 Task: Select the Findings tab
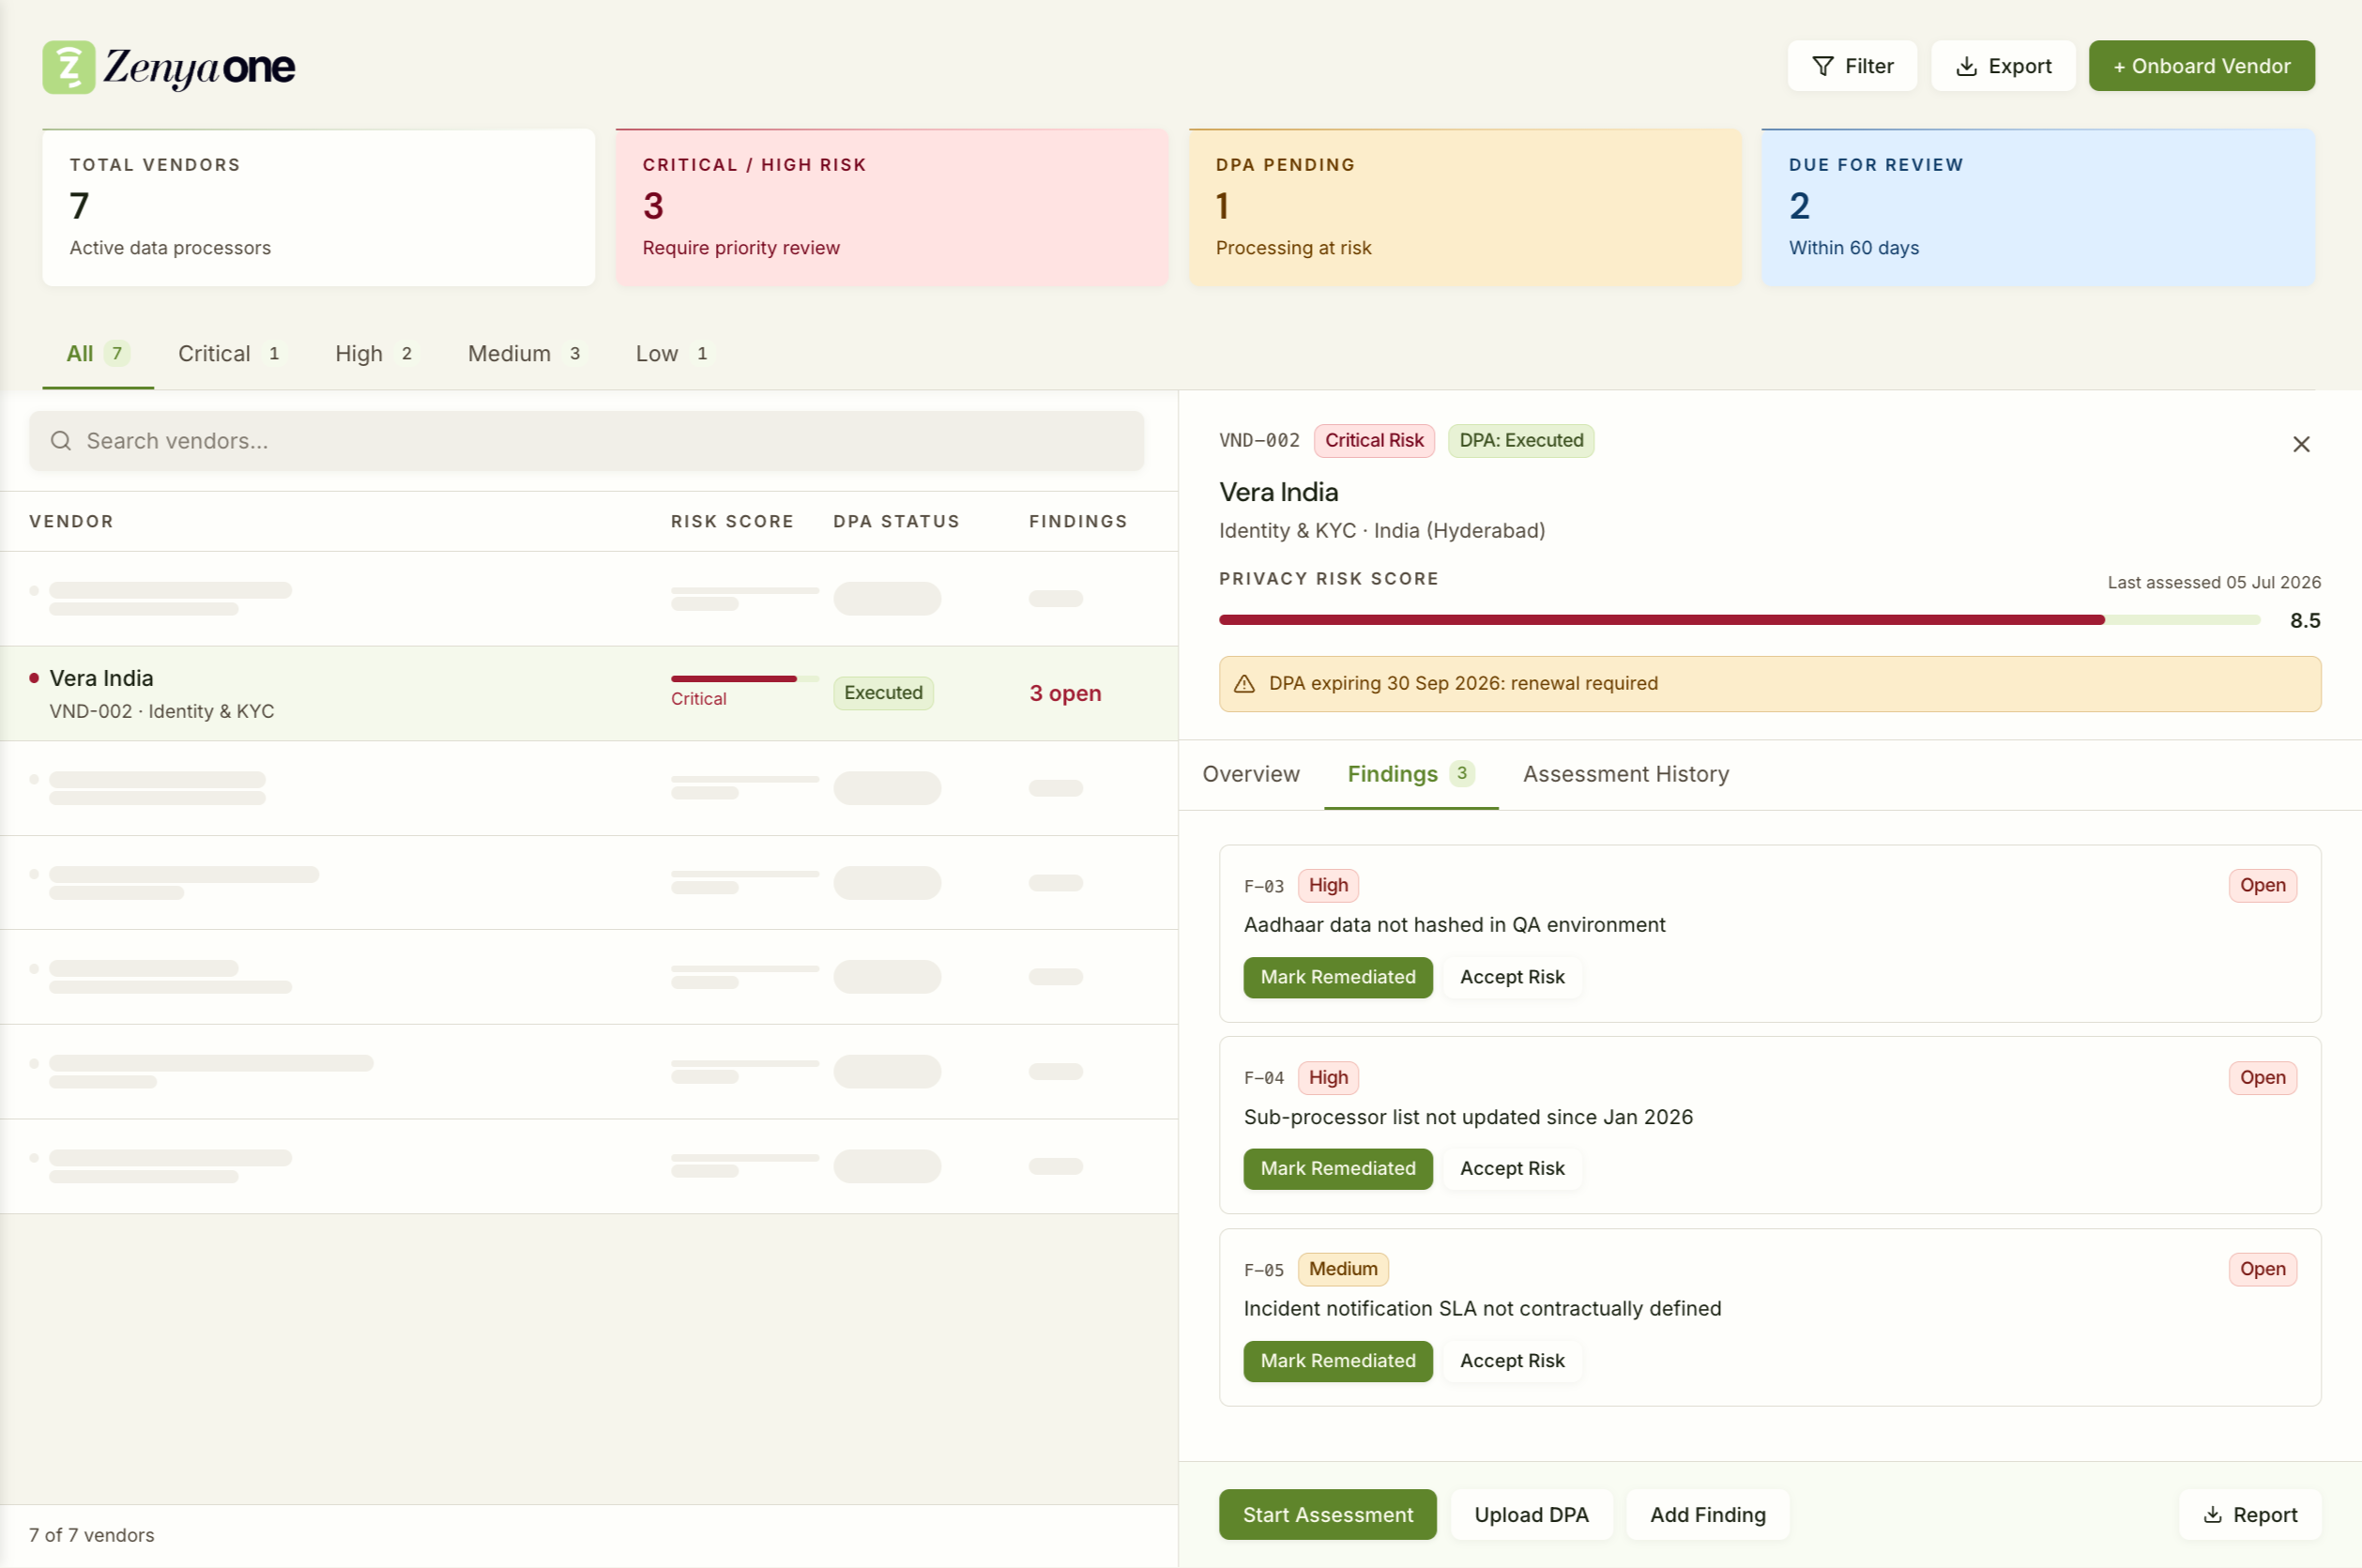pyautogui.click(x=1410, y=774)
